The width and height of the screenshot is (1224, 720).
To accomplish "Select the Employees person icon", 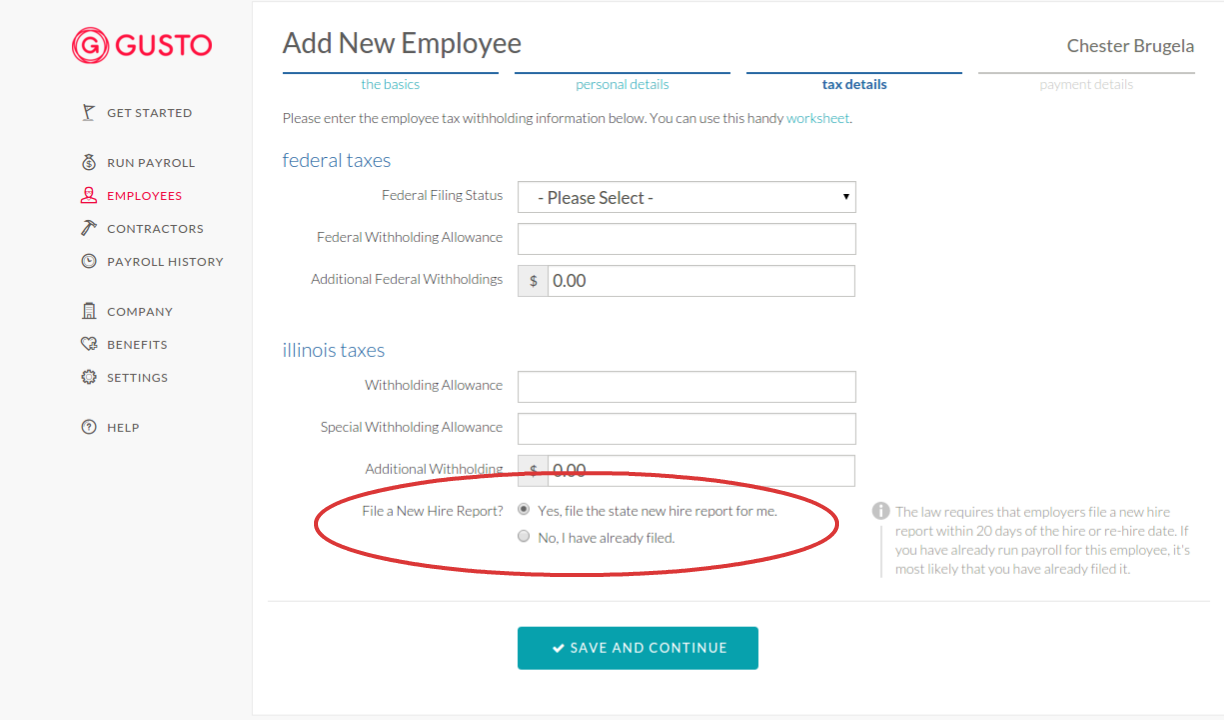I will click(88, 195).
